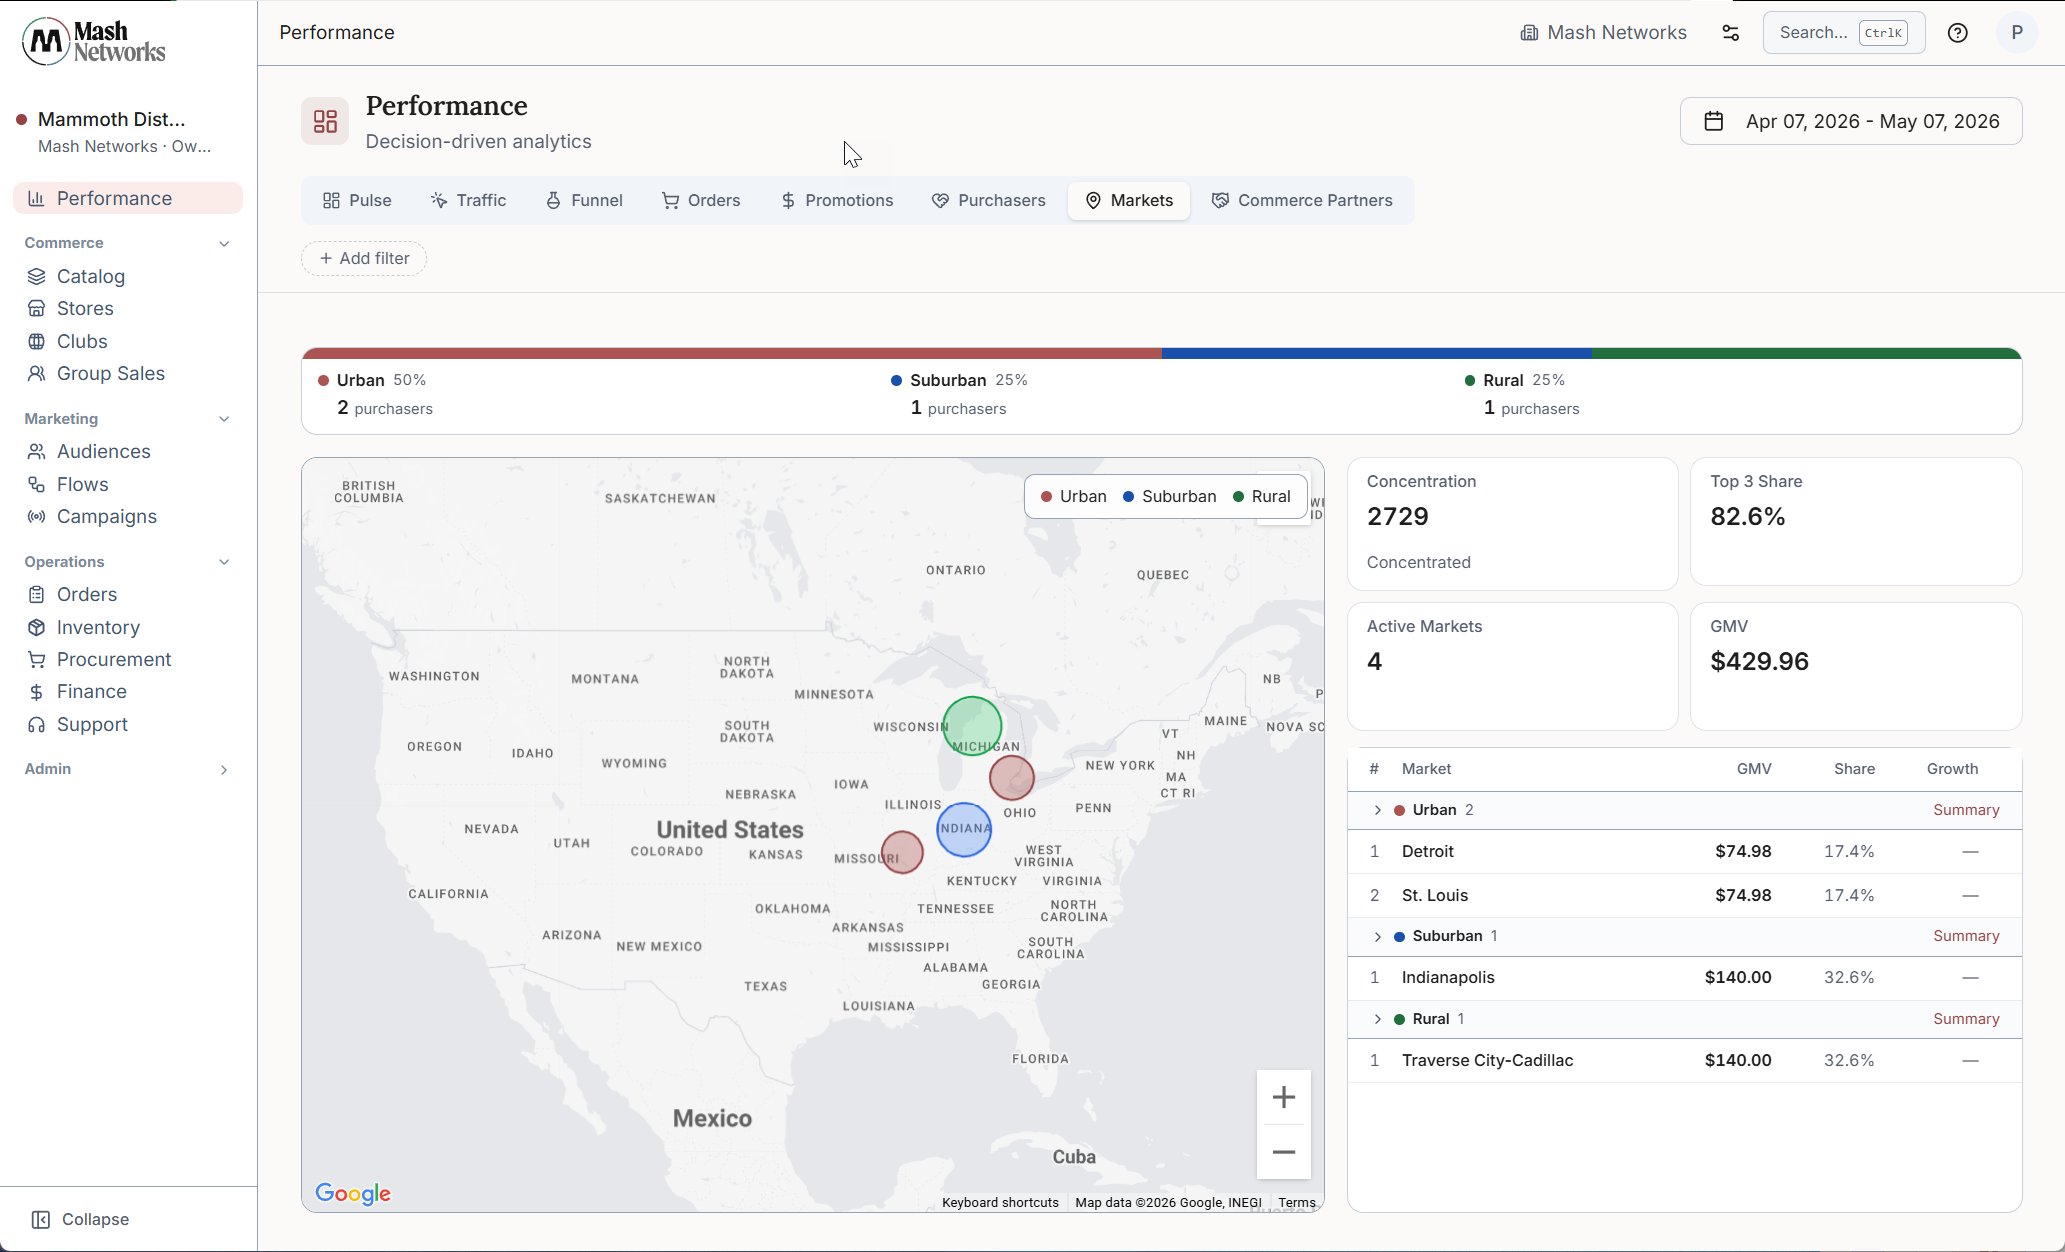Open the map Terms link
This screenshot has width=2065, height=1252.
point(1297,1202)
